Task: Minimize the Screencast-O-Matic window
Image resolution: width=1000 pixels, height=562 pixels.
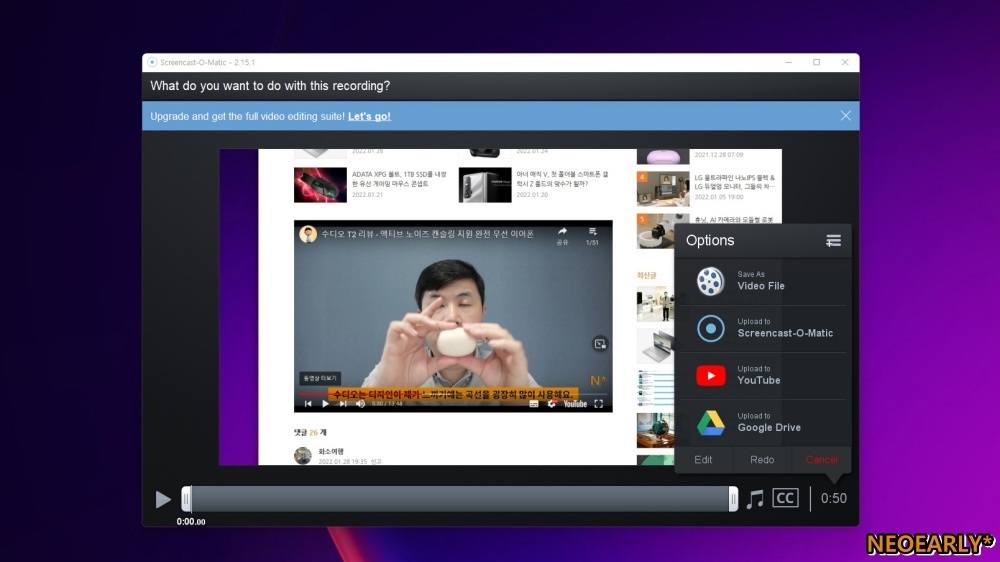Action: pyautogui.click(x=788, y=63)
